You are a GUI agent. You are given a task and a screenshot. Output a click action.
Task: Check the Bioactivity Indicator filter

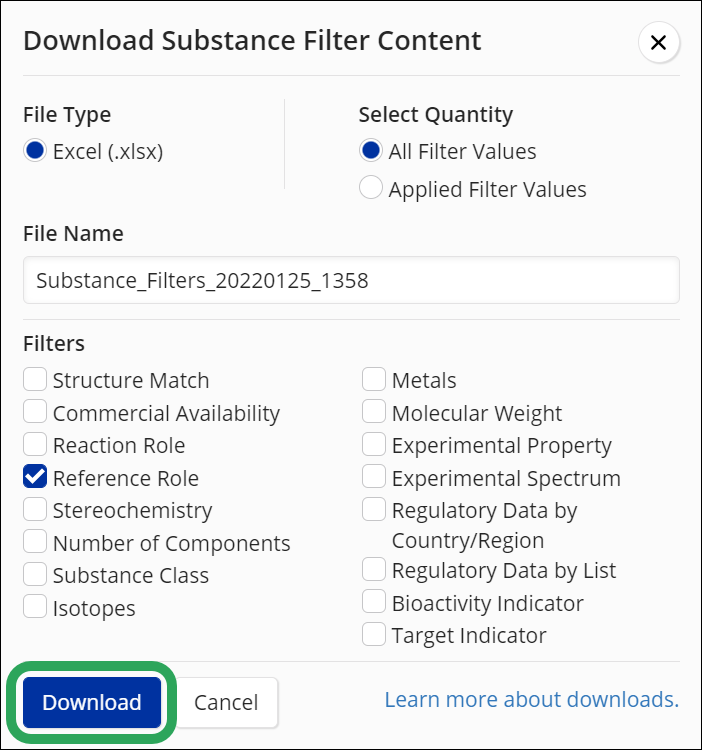point(374,602)
